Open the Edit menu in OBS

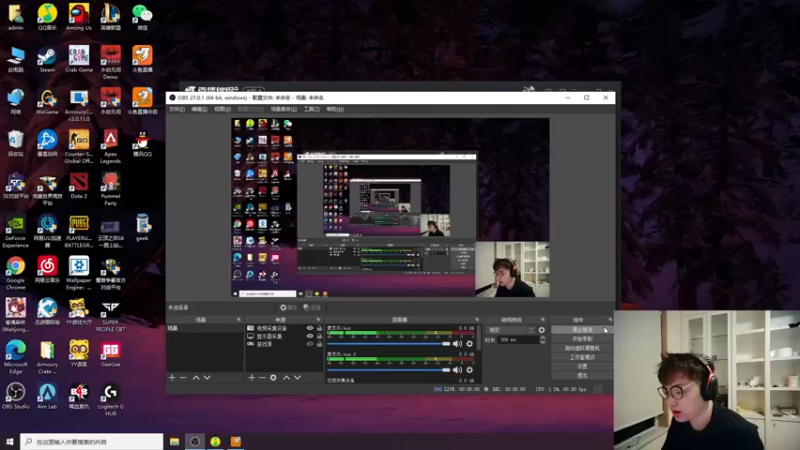tap(199, 109)
